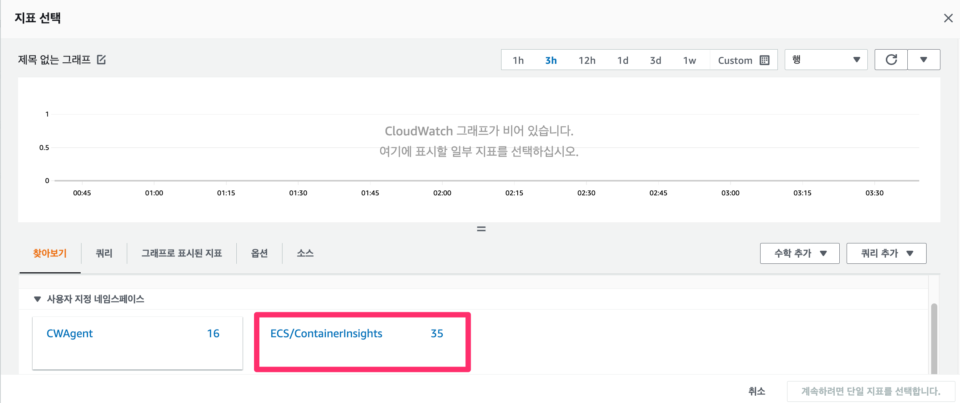Edit graph title with pencil icon
960x403 pixels.
tap(102, 60)
